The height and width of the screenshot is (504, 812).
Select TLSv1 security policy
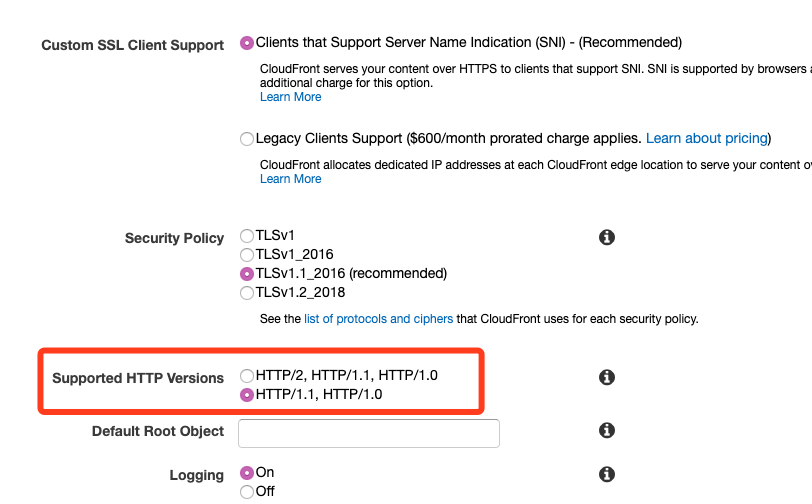[x=247, y=236]
